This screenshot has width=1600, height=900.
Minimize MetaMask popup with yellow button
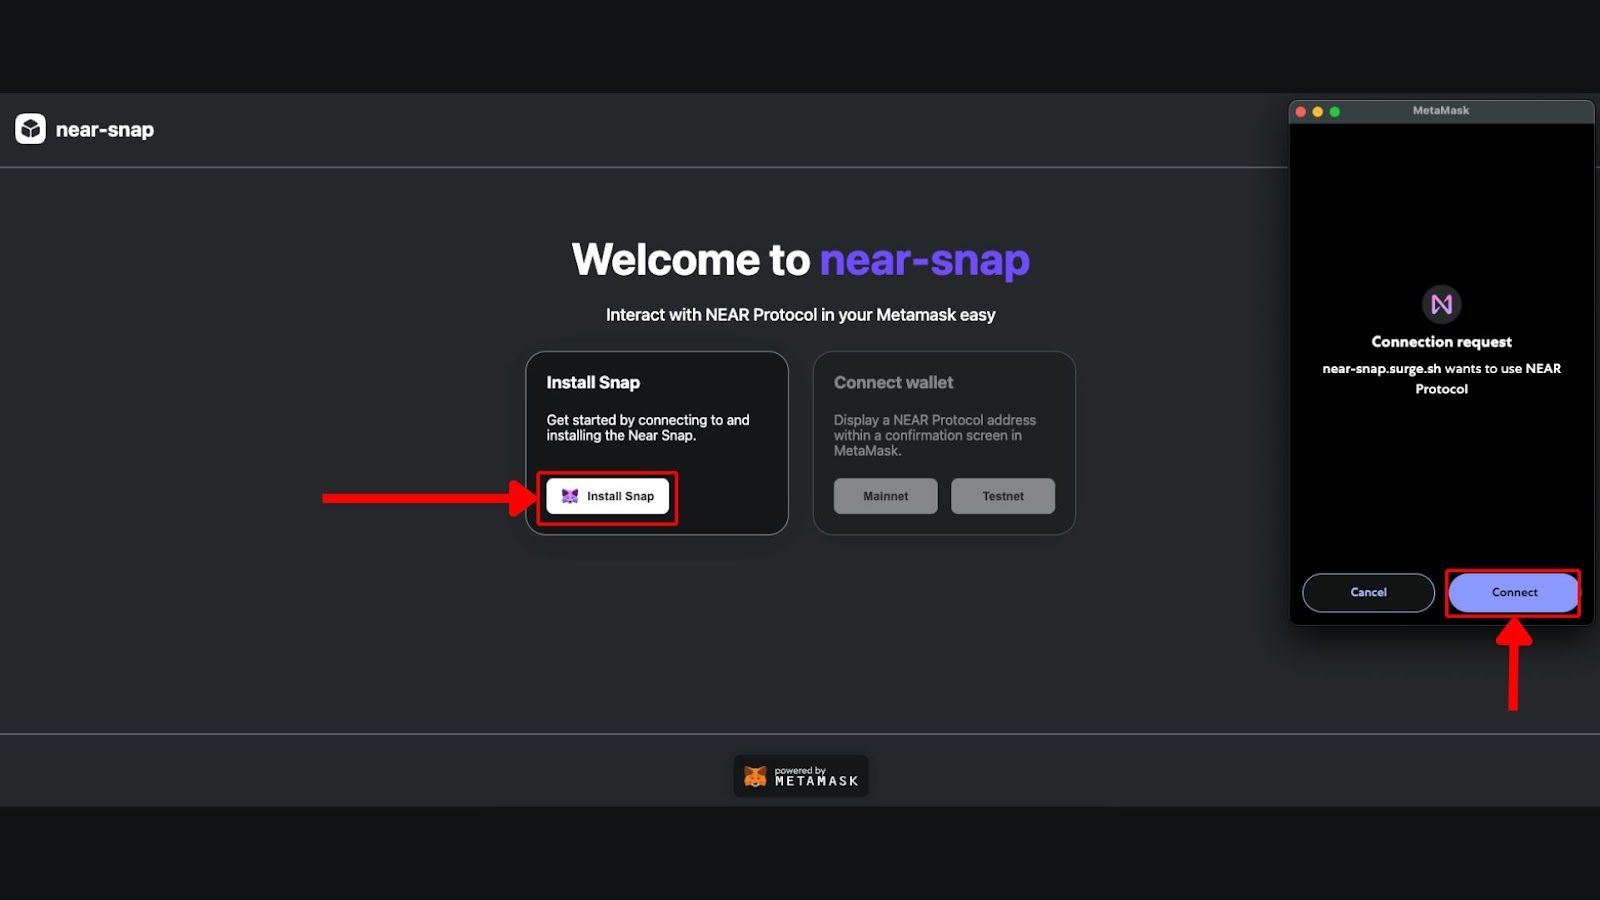(x=1318, y=112)
